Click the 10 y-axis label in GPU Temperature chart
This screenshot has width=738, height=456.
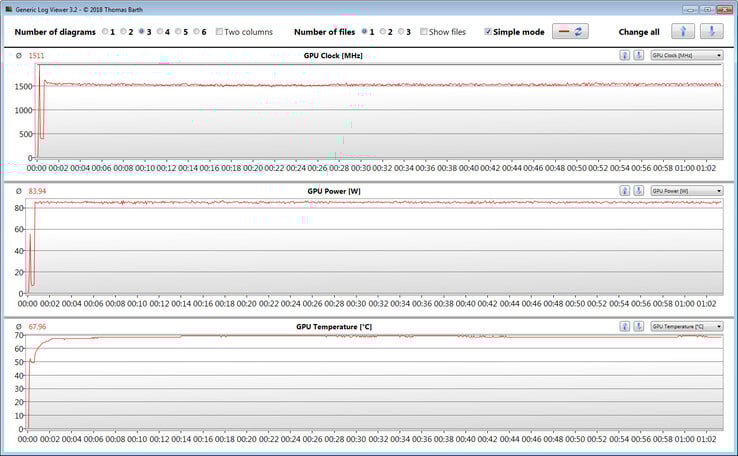coord(19,416)
